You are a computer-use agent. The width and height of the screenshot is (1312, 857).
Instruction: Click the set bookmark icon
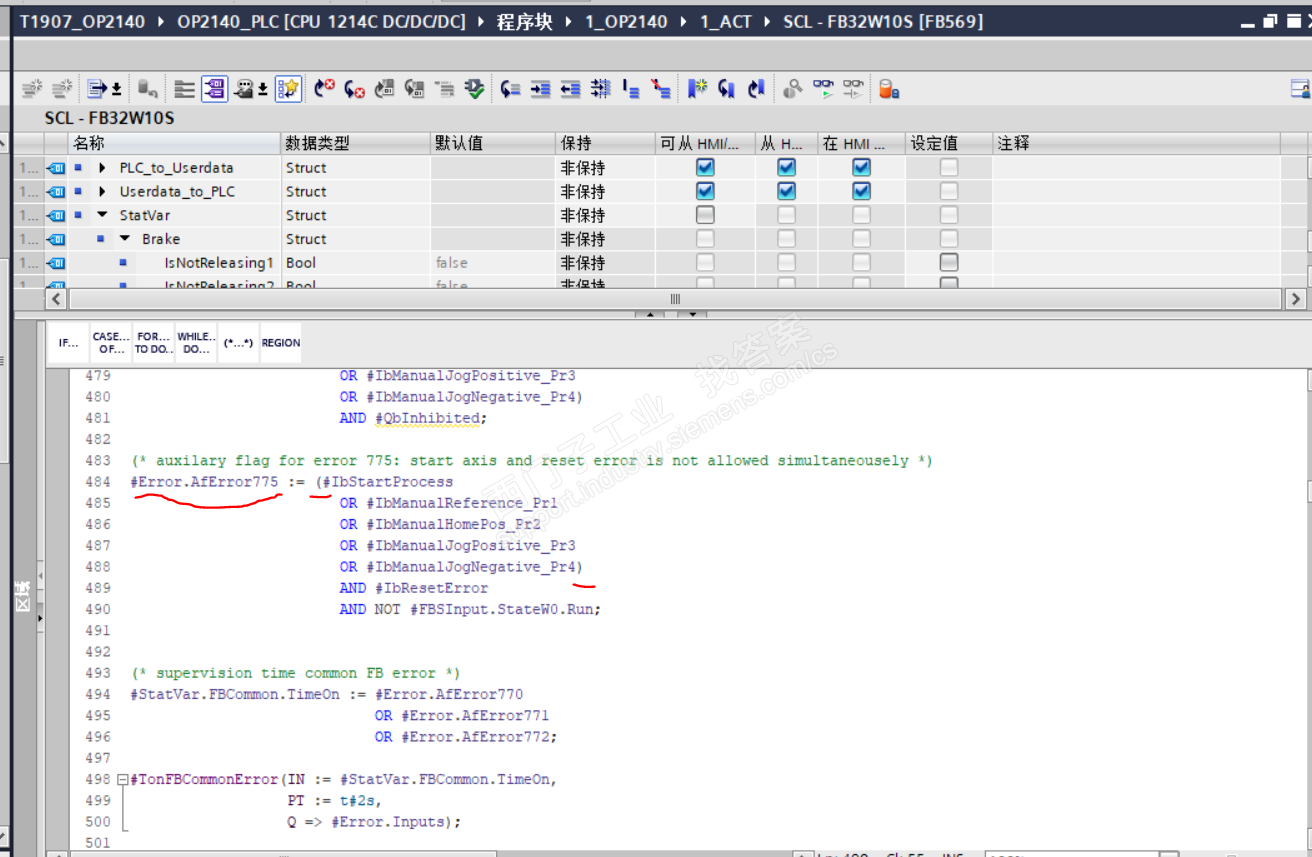pos(697,90)
